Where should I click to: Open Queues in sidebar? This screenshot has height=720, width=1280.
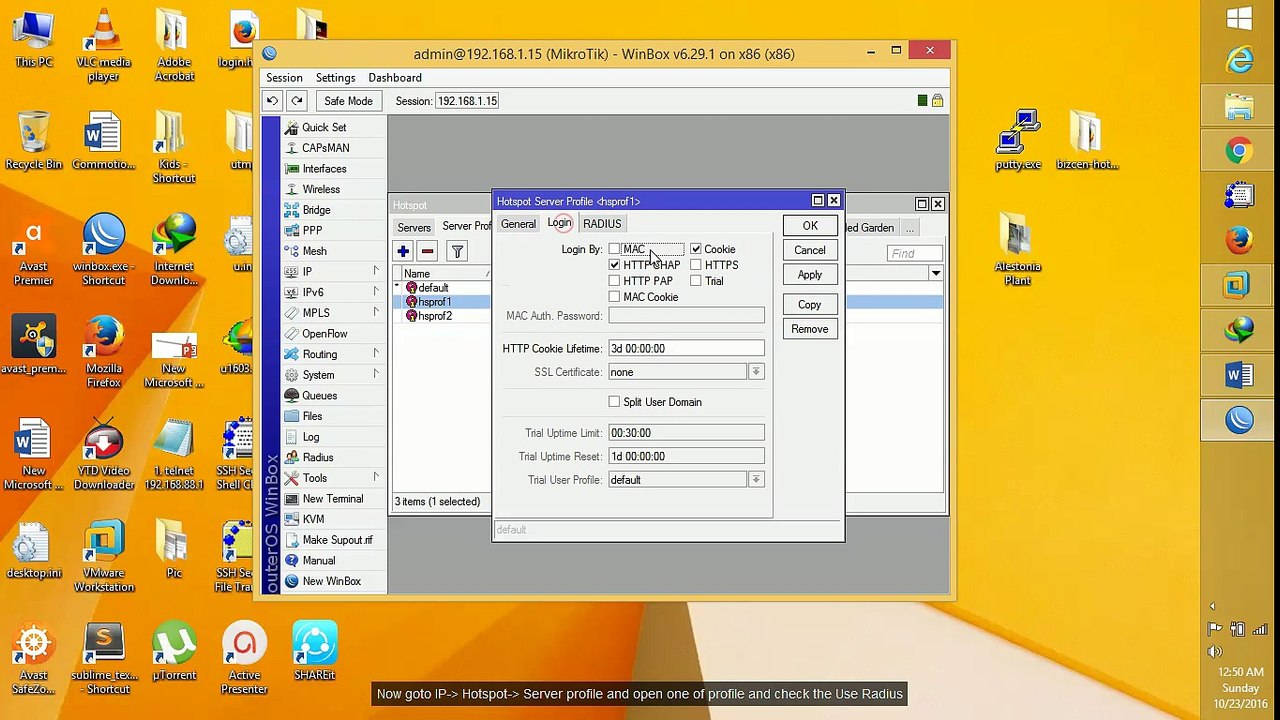tap(320, 395)
